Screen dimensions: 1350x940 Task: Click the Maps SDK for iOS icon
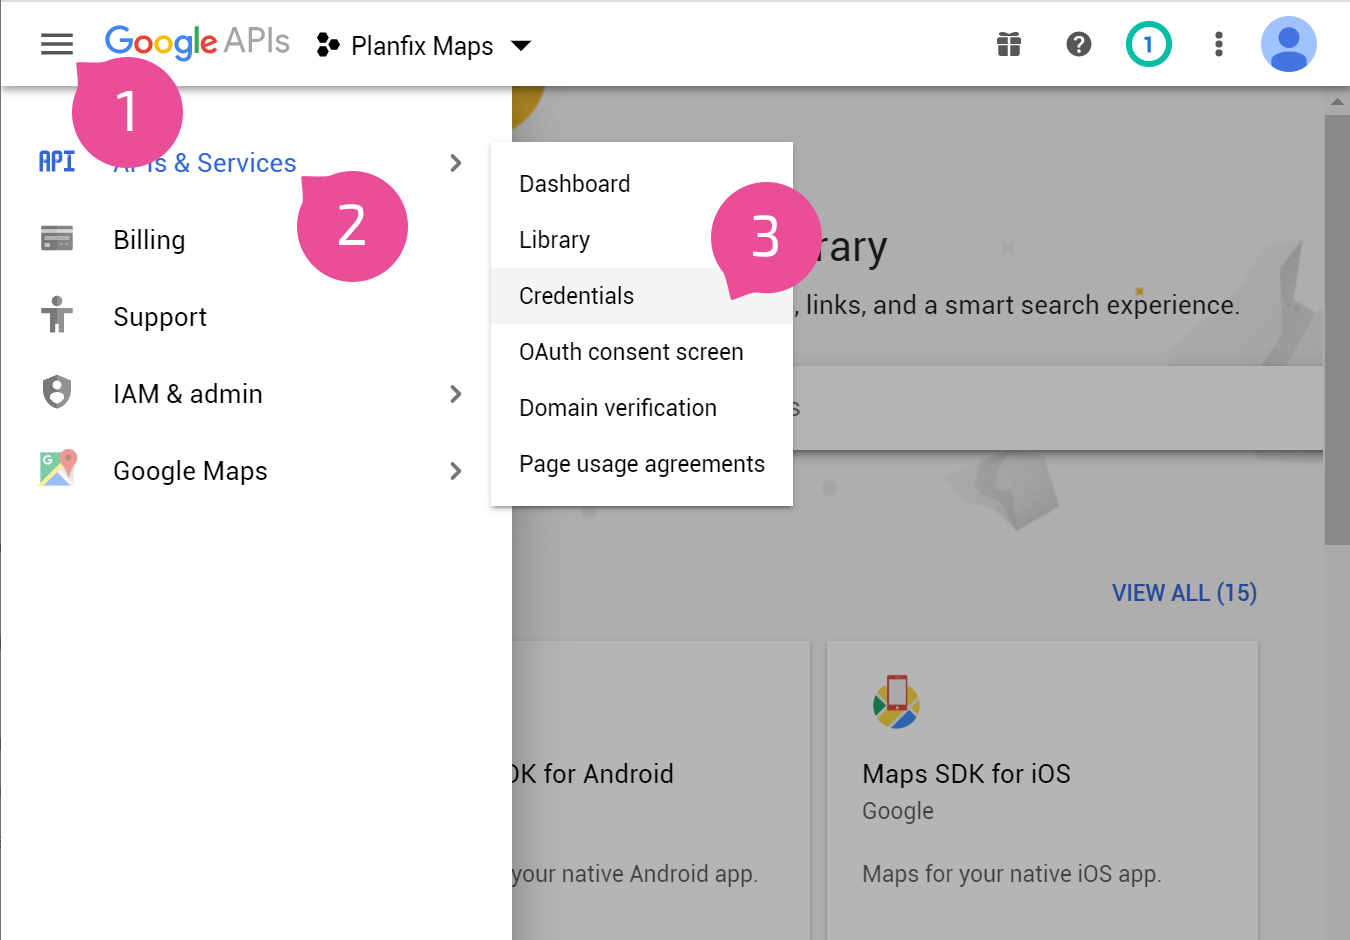(x=896, y=702)
